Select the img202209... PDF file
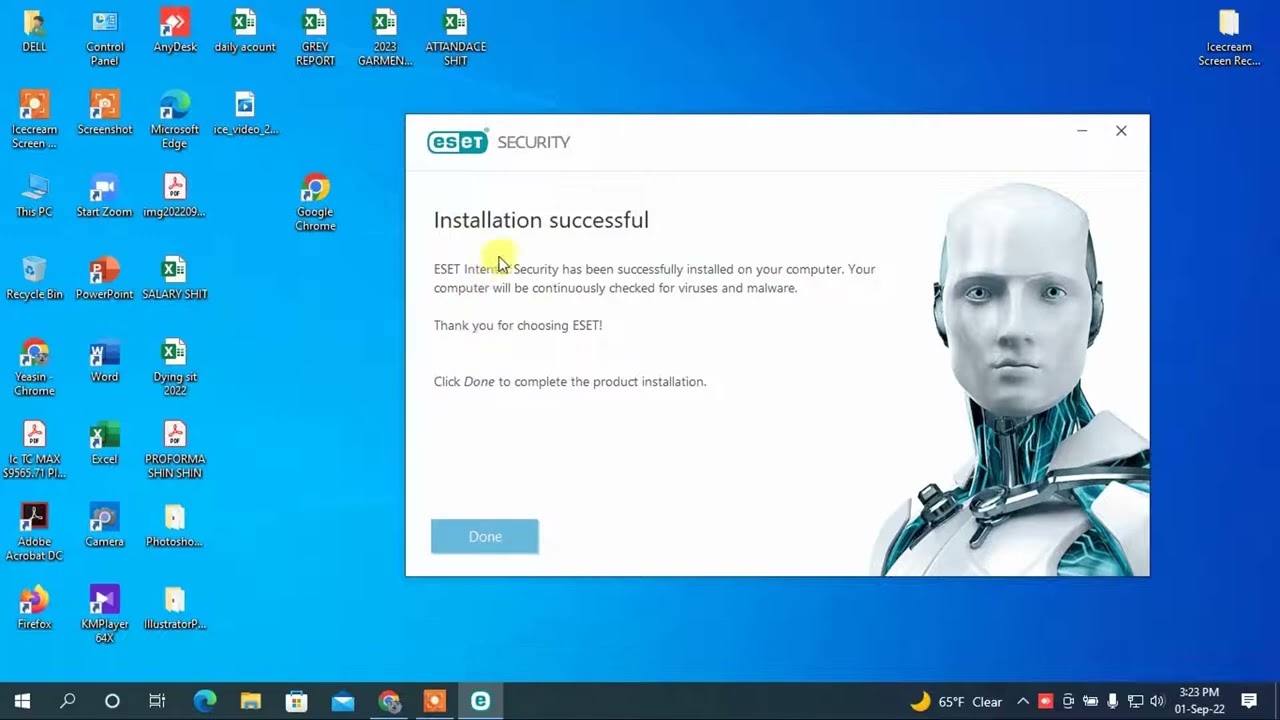The height and width of the screenshot is (720, 1280). [x=175, y=196]
